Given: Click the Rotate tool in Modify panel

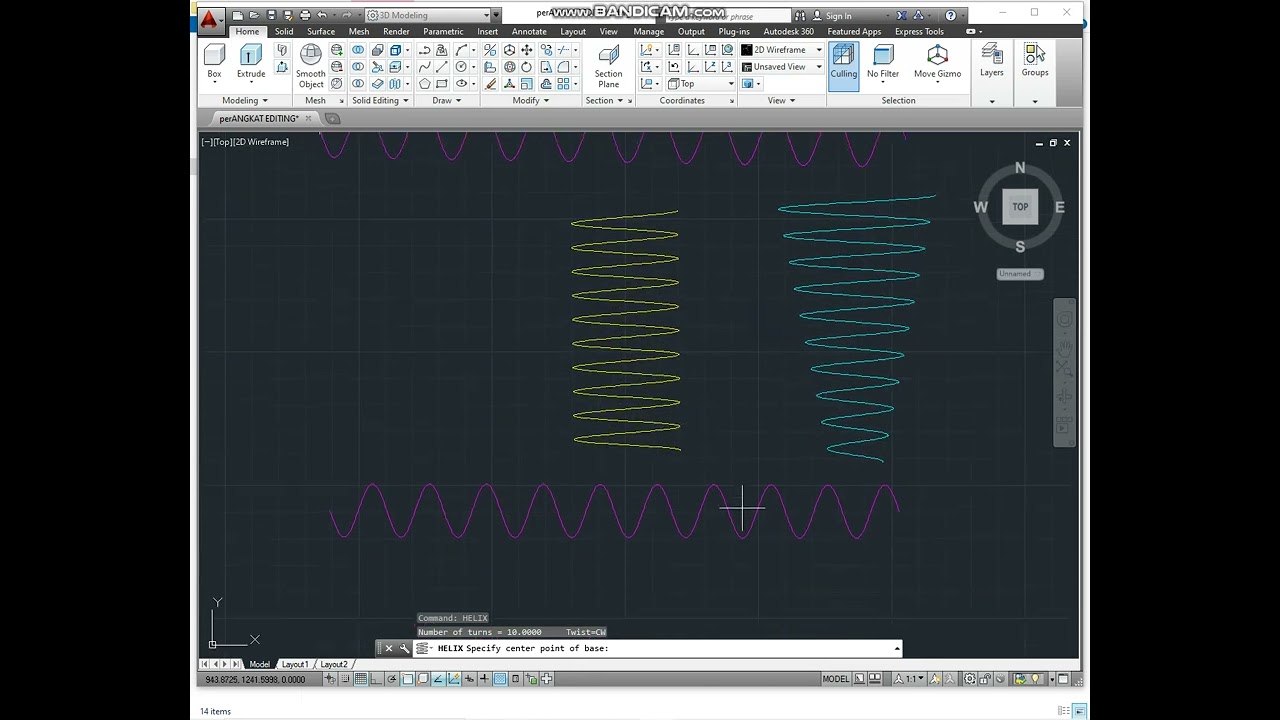Looking at the screenshot, I should (x=527, y=67).
